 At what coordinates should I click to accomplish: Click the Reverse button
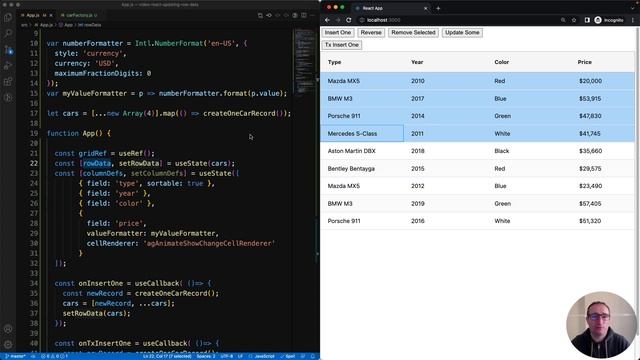(371, 33)
